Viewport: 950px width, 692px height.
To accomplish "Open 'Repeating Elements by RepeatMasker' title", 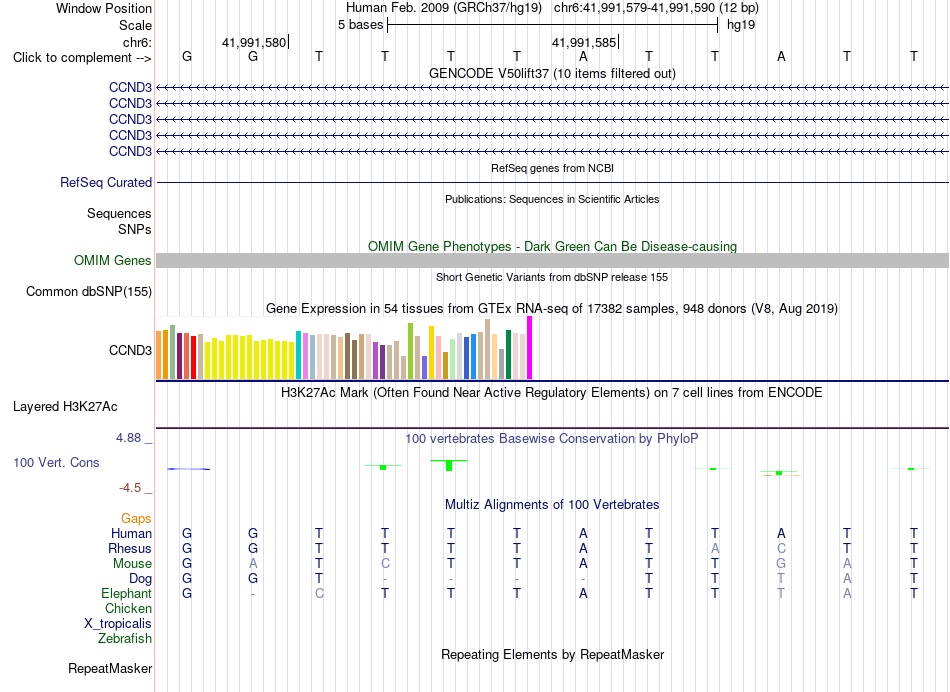I will [x=552, y=654].
